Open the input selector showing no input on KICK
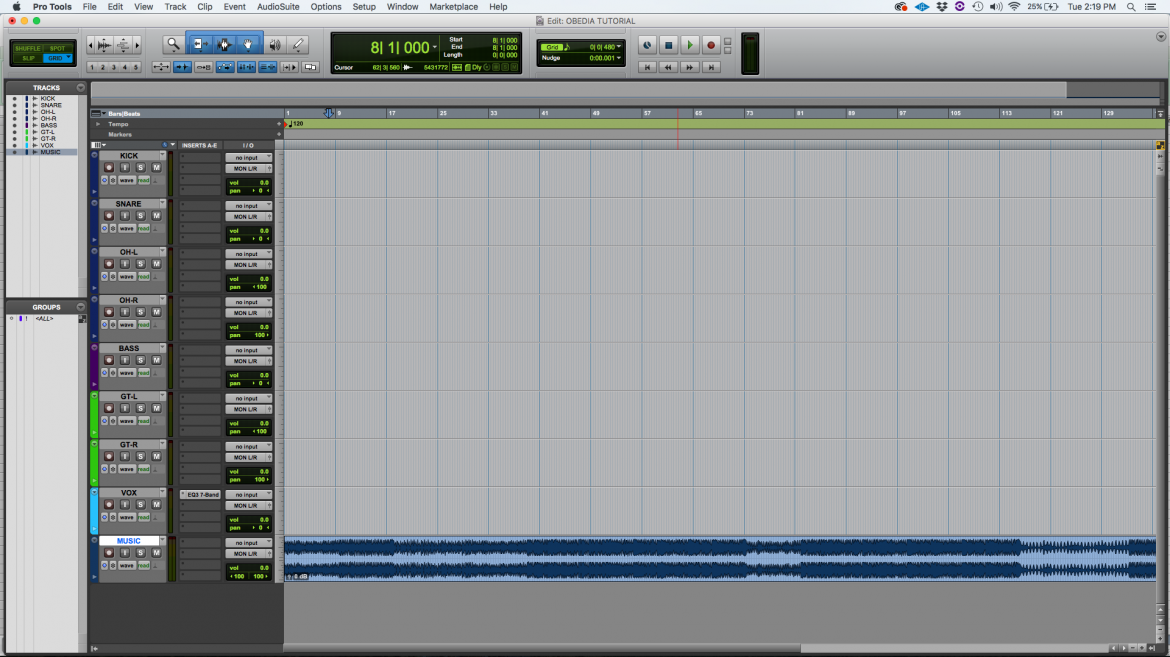The width and height of the screenshot is (1170, 657). 248,157
